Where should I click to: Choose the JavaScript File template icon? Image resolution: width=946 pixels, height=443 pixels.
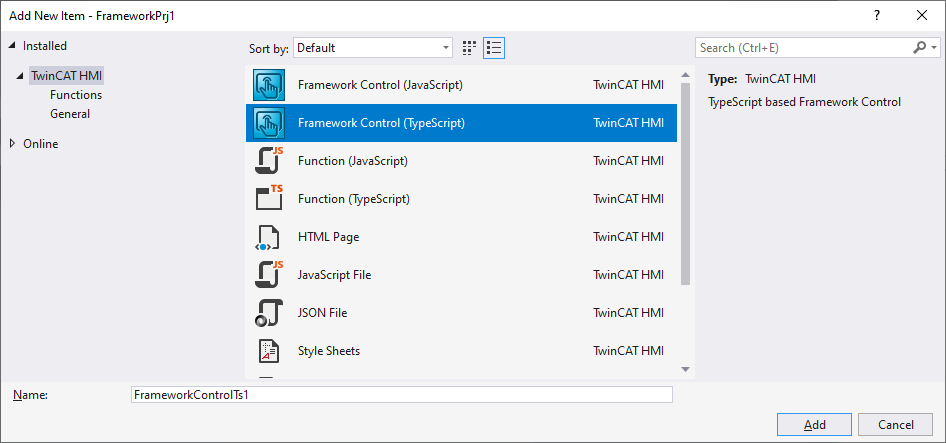tap(268, 275)
